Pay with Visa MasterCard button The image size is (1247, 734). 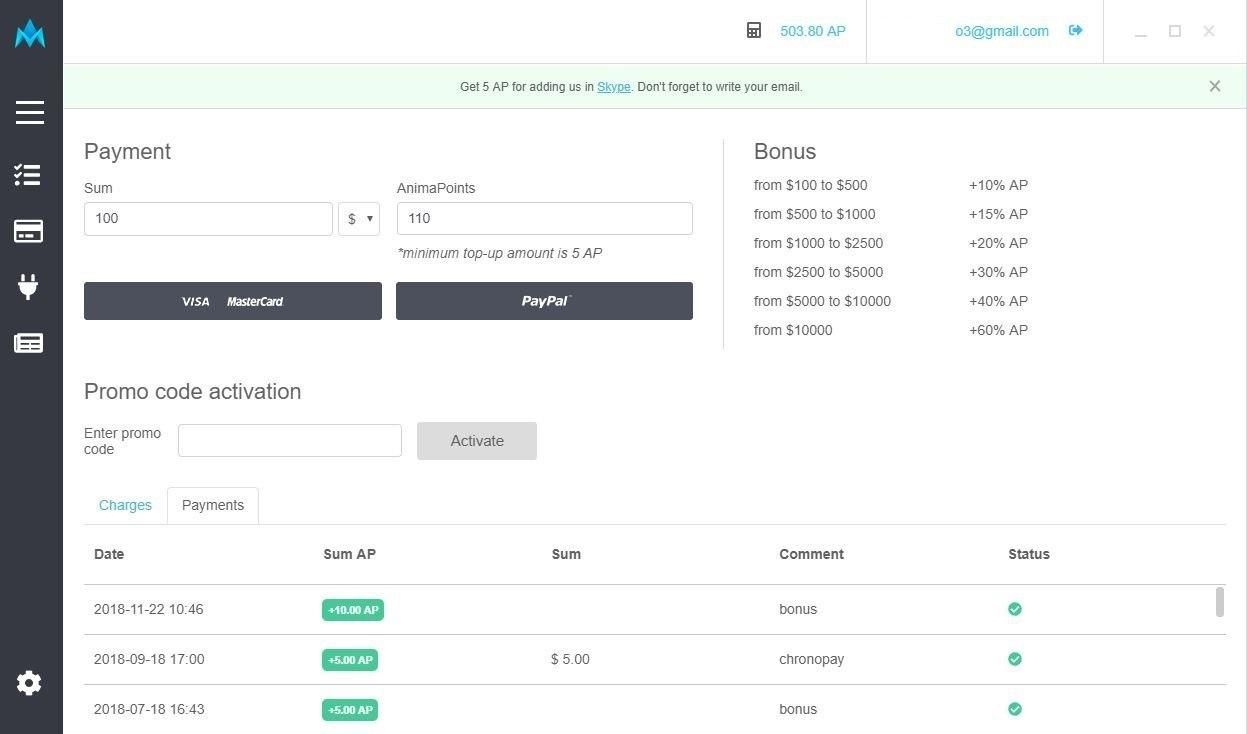[233, 301]
